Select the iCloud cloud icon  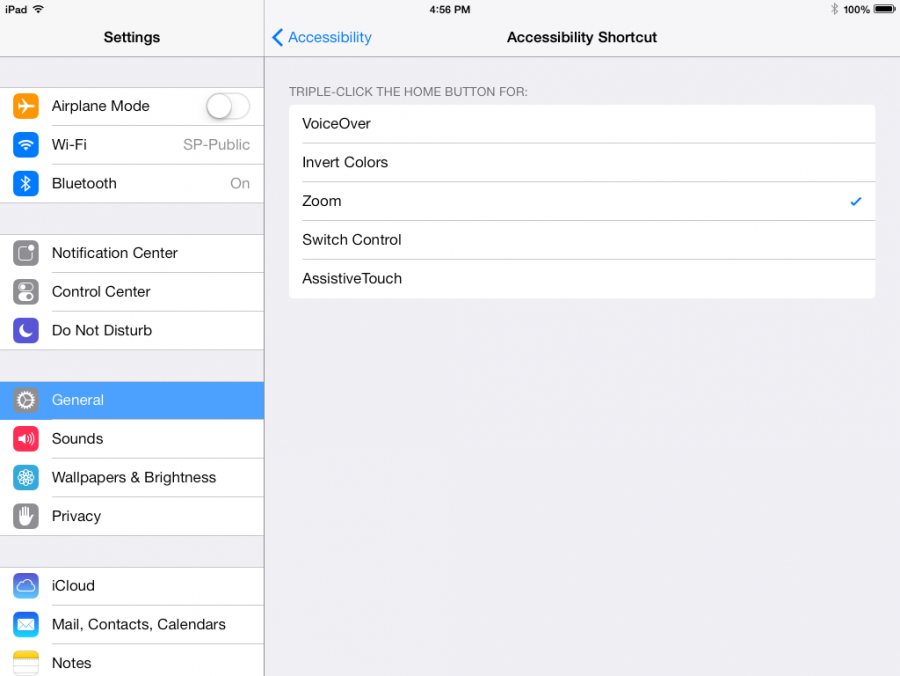pyautogui.click(x=25, y=586)
